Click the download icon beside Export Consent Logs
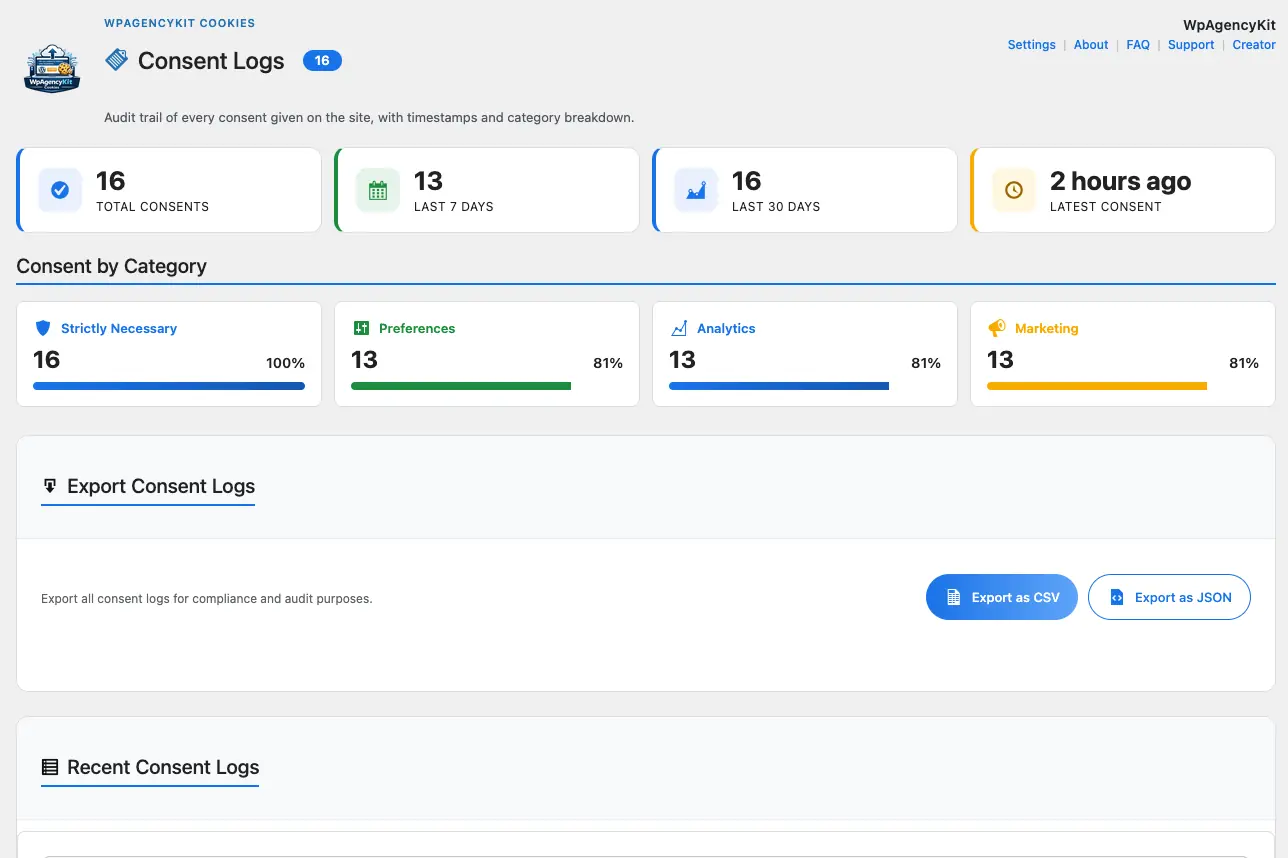This screenshot has height=858, width=1288. 50,486
